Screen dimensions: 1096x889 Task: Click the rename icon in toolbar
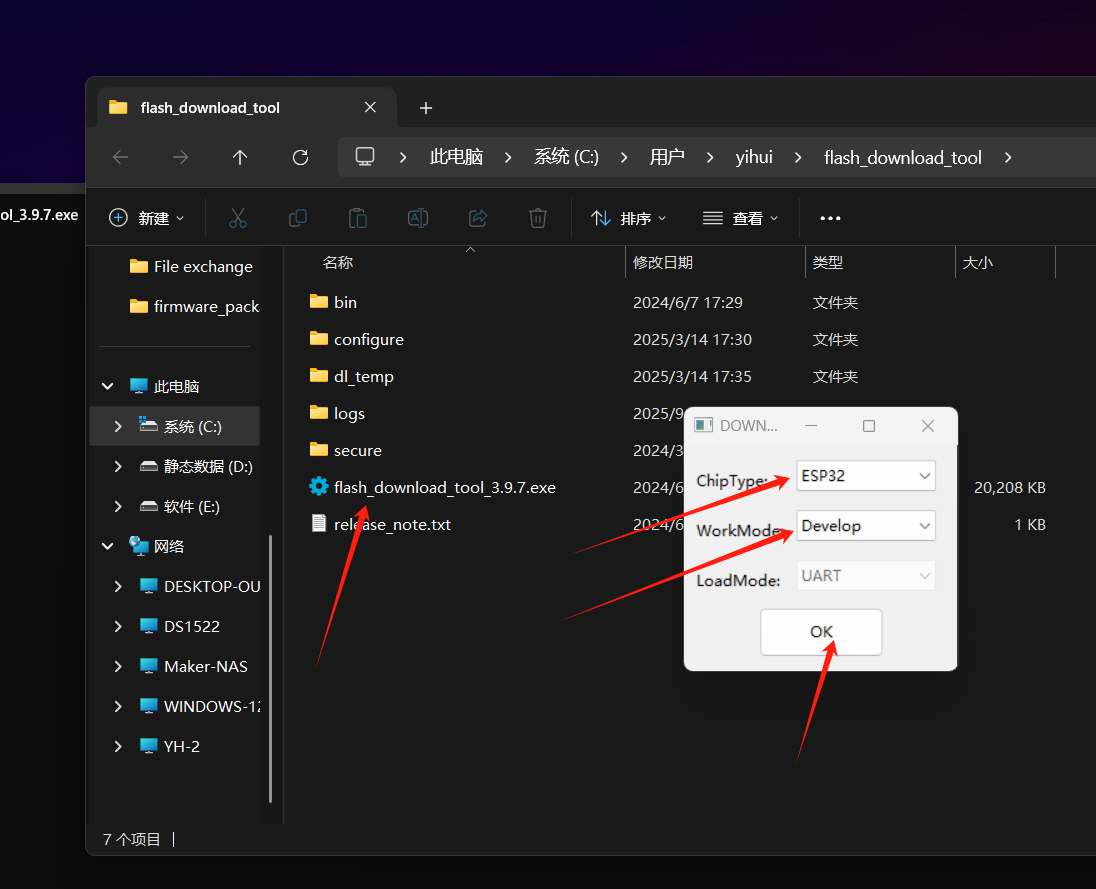[417, 218]
